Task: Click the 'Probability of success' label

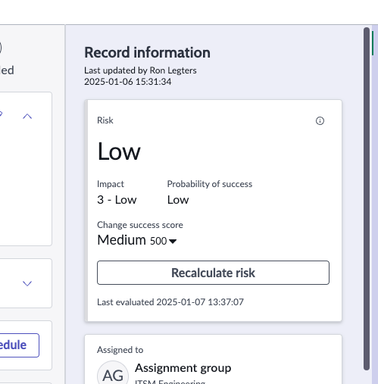Action: coord(210,184)
